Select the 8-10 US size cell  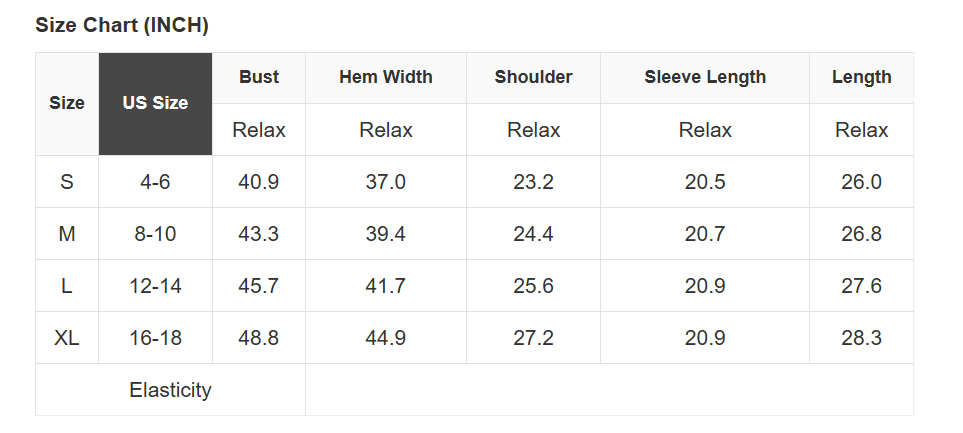(x=155, y=234)
